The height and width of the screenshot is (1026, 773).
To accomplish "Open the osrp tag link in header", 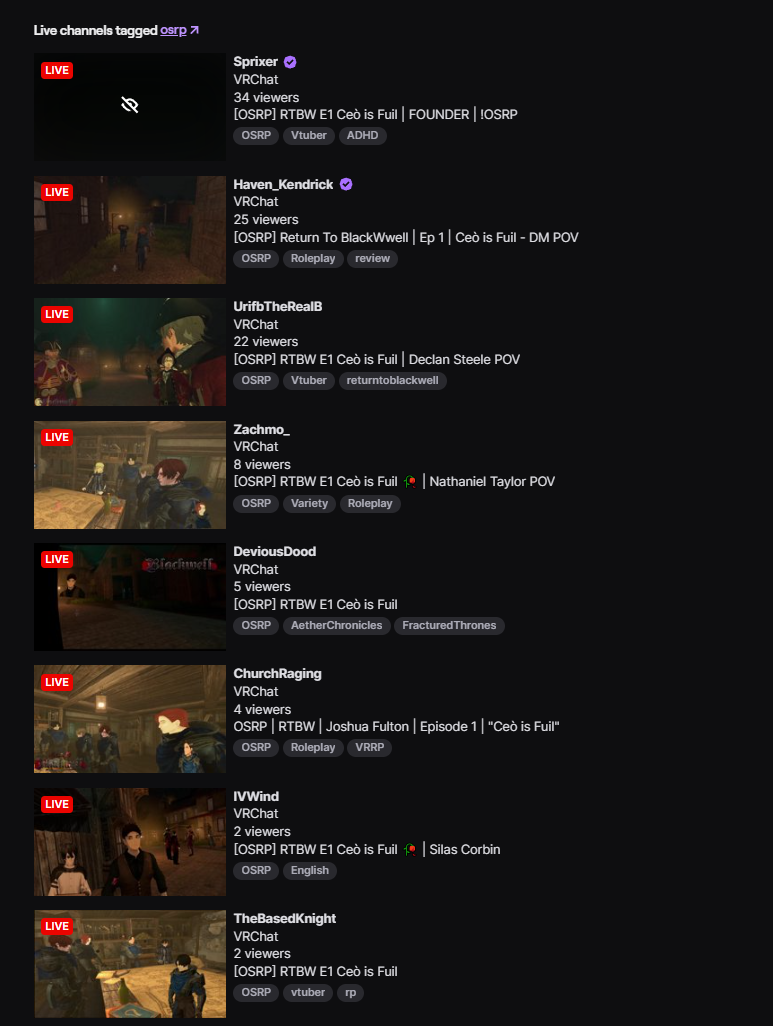I will click(x=173, y=30).
